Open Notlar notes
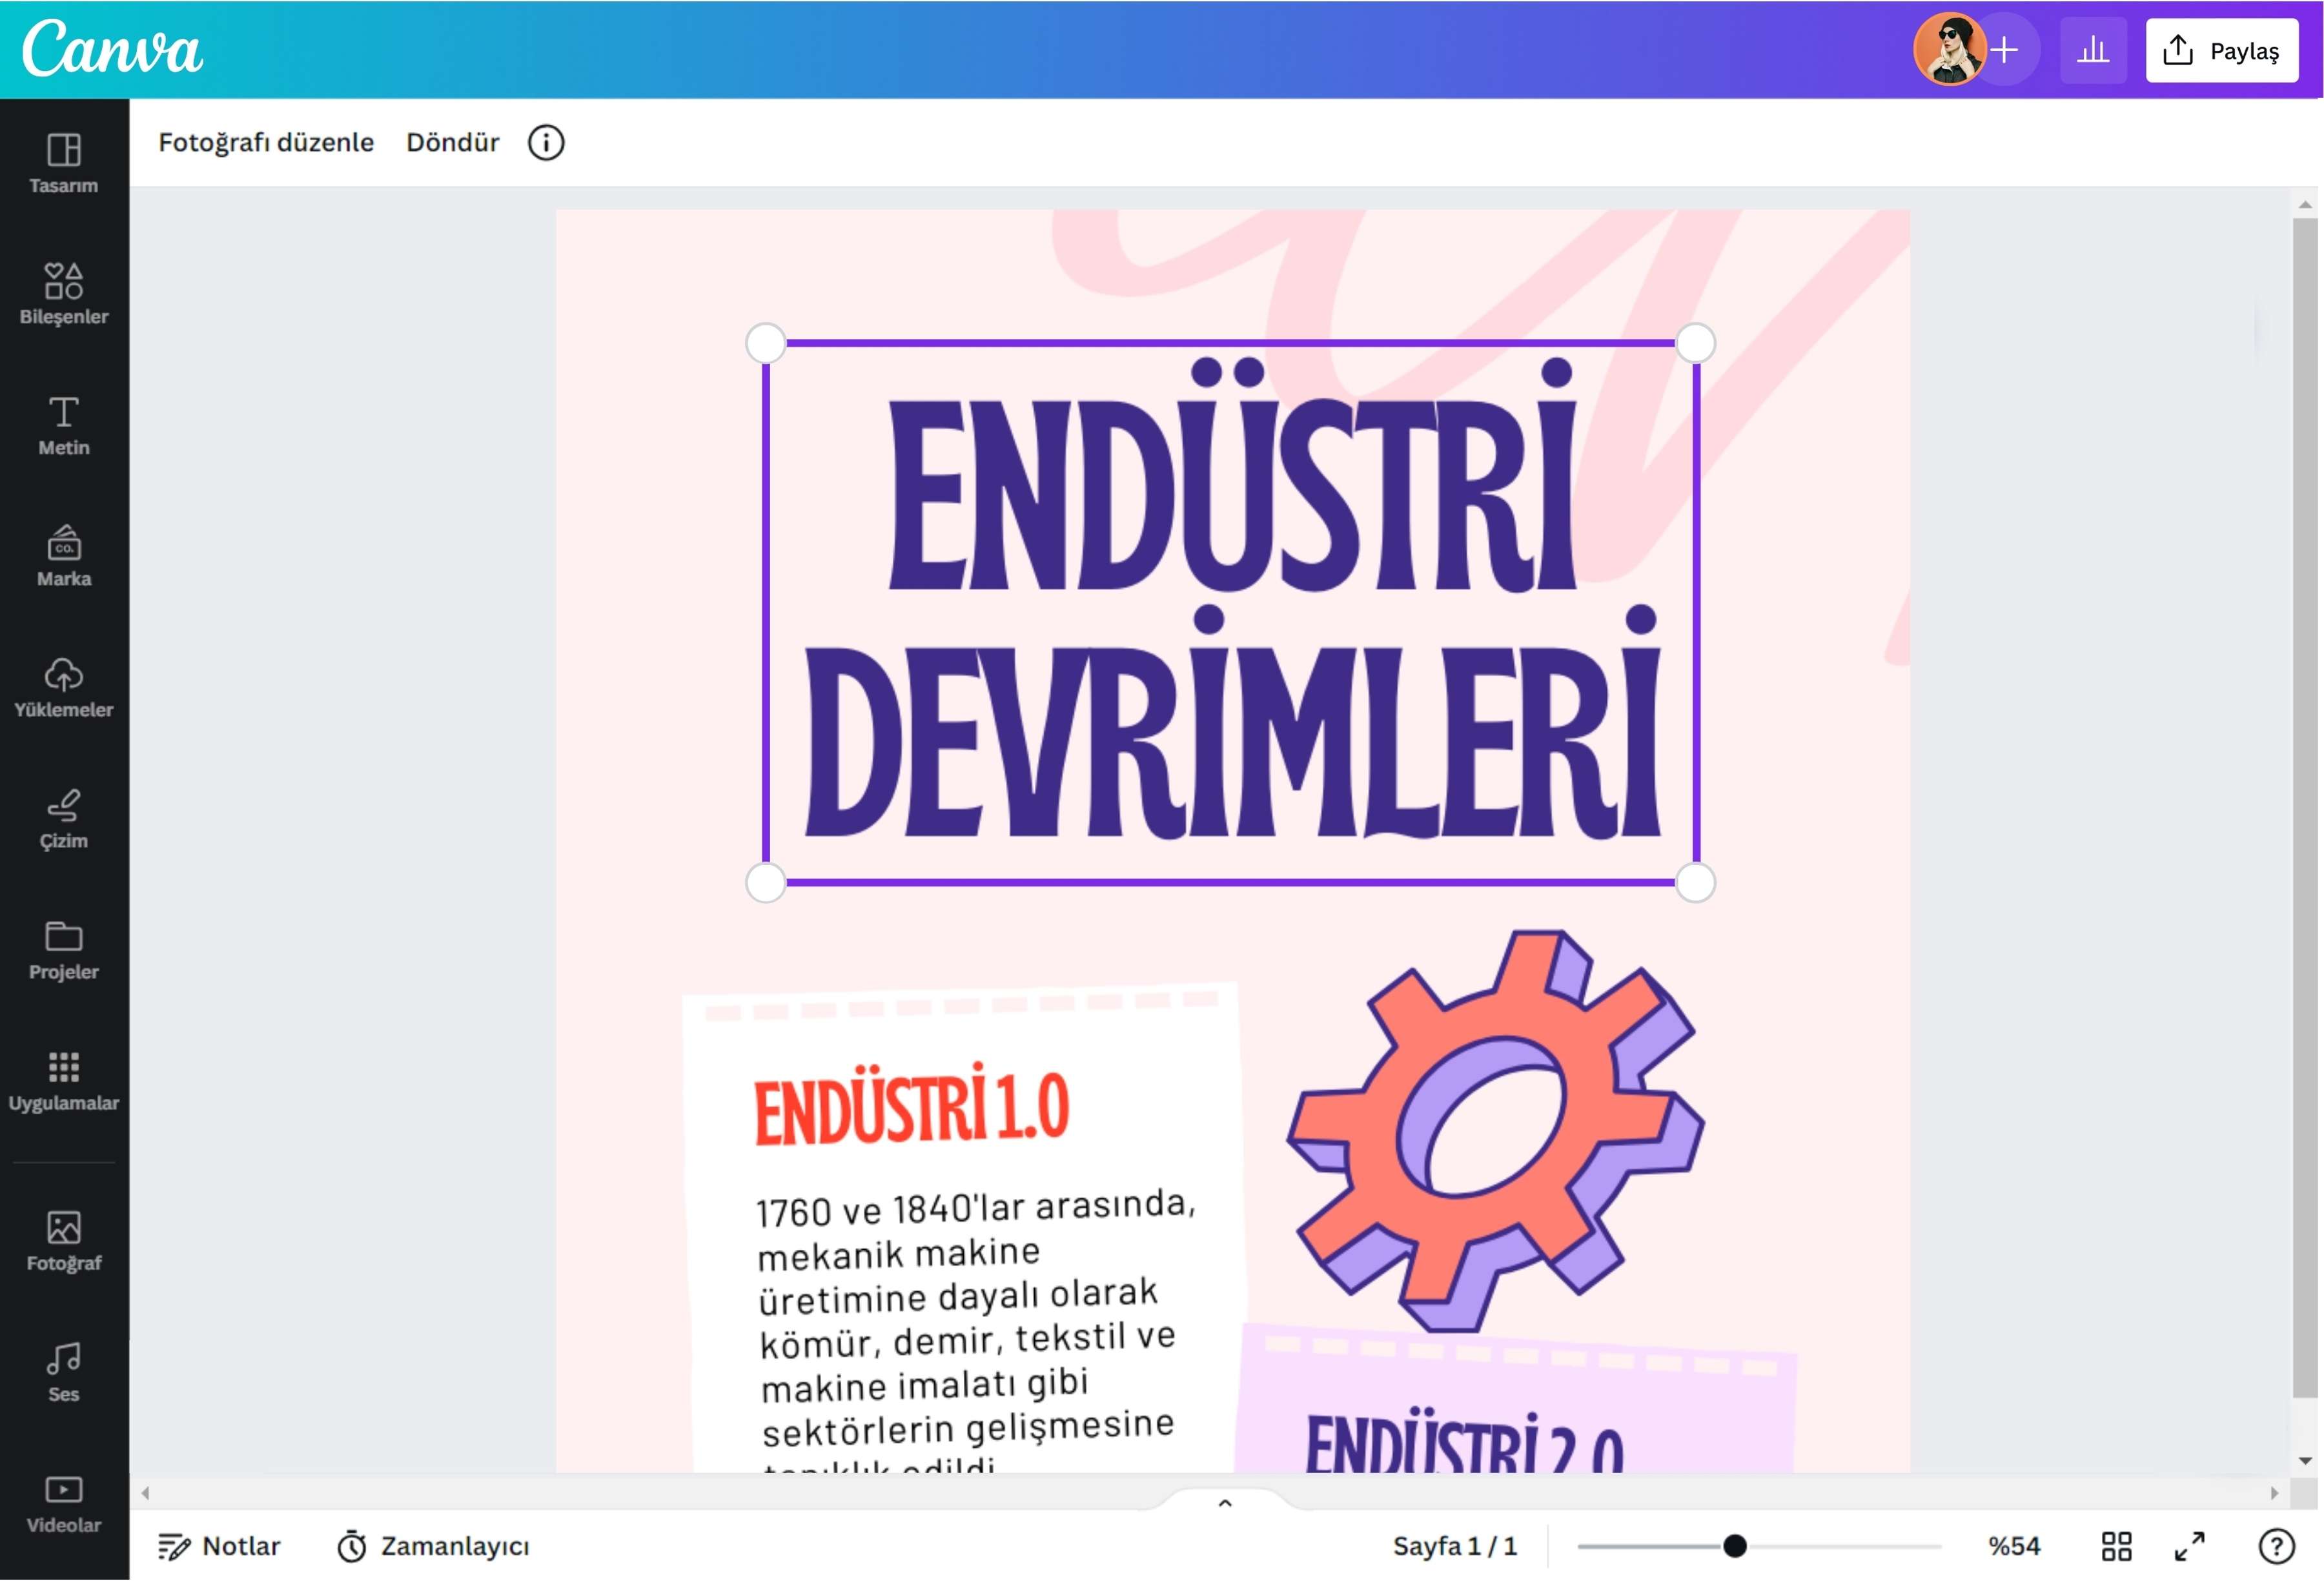 219,1546
